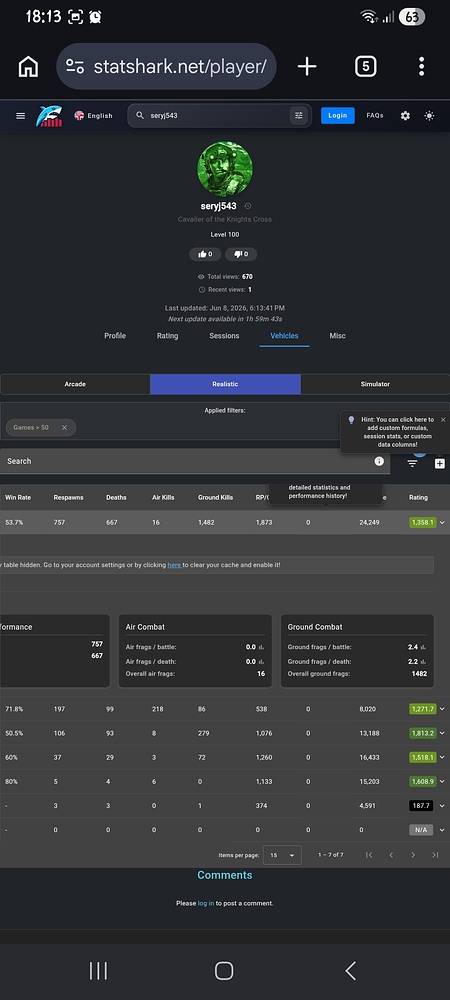This screenshot has height=1000, width=450.
Task: Add a custom data column plus icon
Action: [440, 464]
